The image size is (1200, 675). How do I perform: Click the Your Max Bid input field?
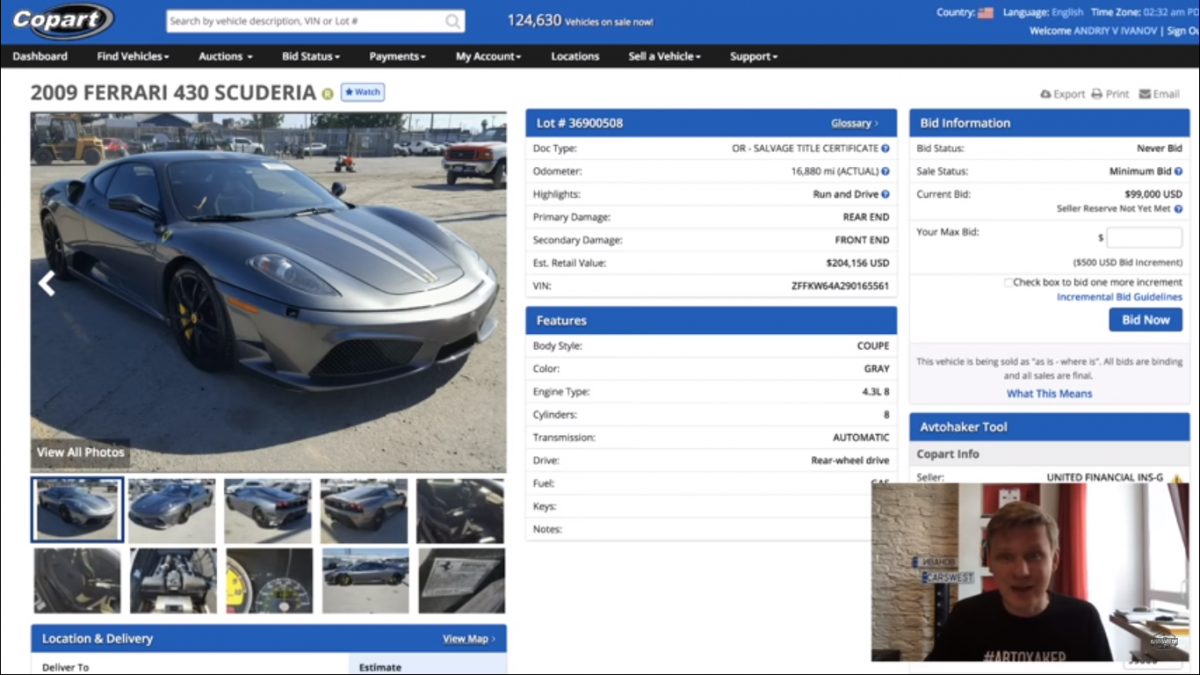pos(1144,238)
